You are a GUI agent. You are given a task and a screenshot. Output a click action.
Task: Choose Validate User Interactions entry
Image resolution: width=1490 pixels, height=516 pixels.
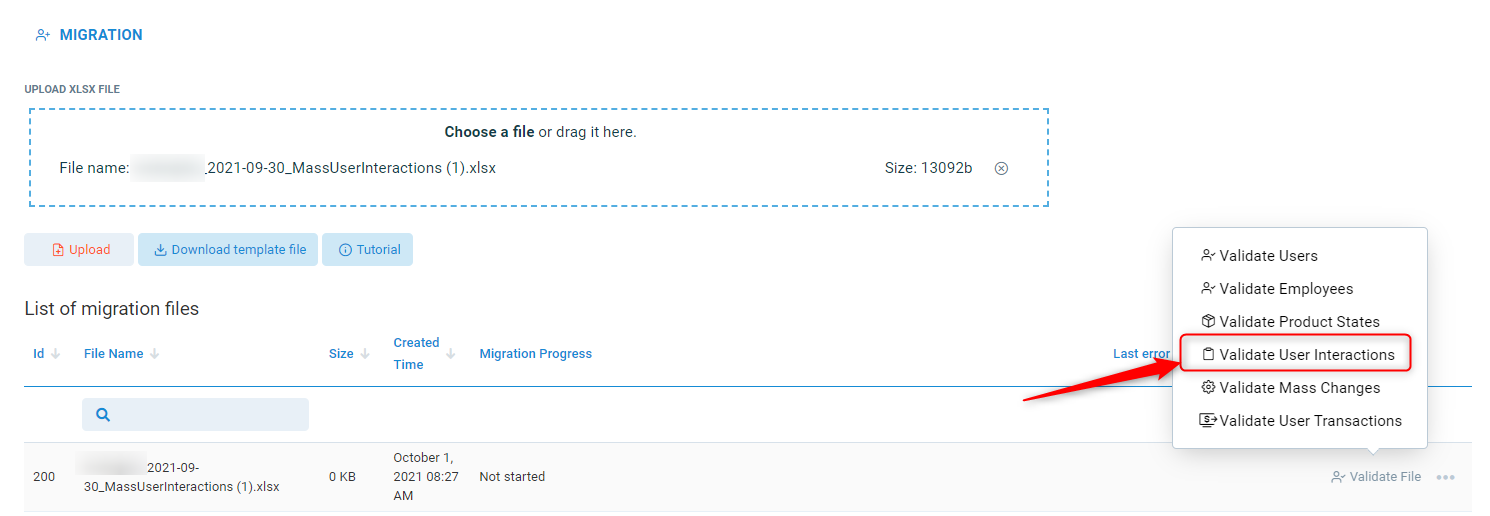tap(1306, 355)
